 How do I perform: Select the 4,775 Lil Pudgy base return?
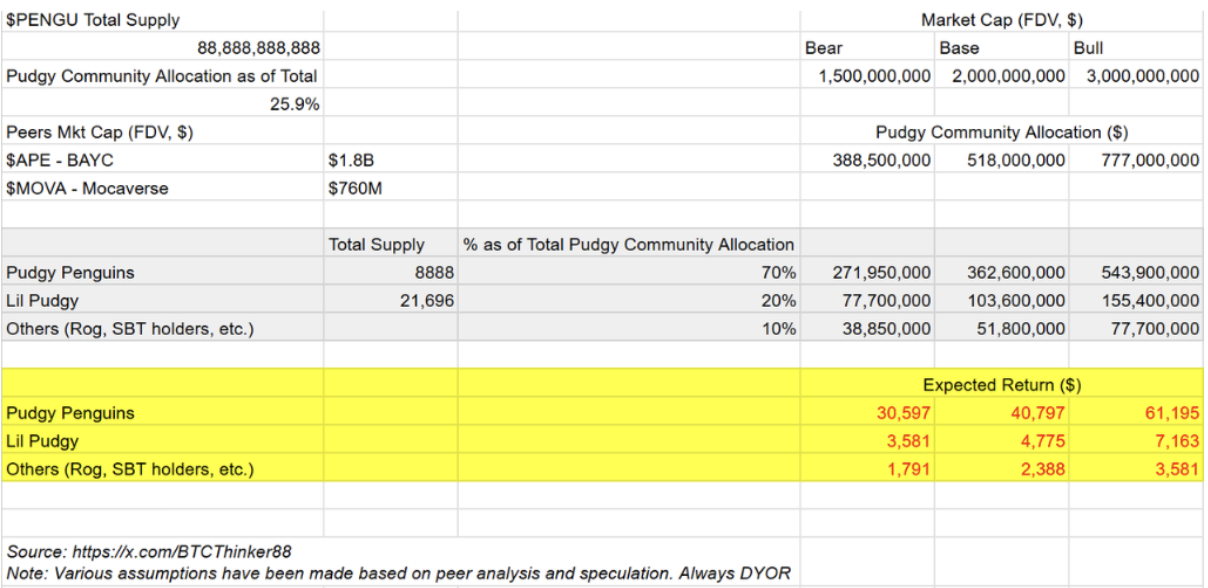point(1043,441)
